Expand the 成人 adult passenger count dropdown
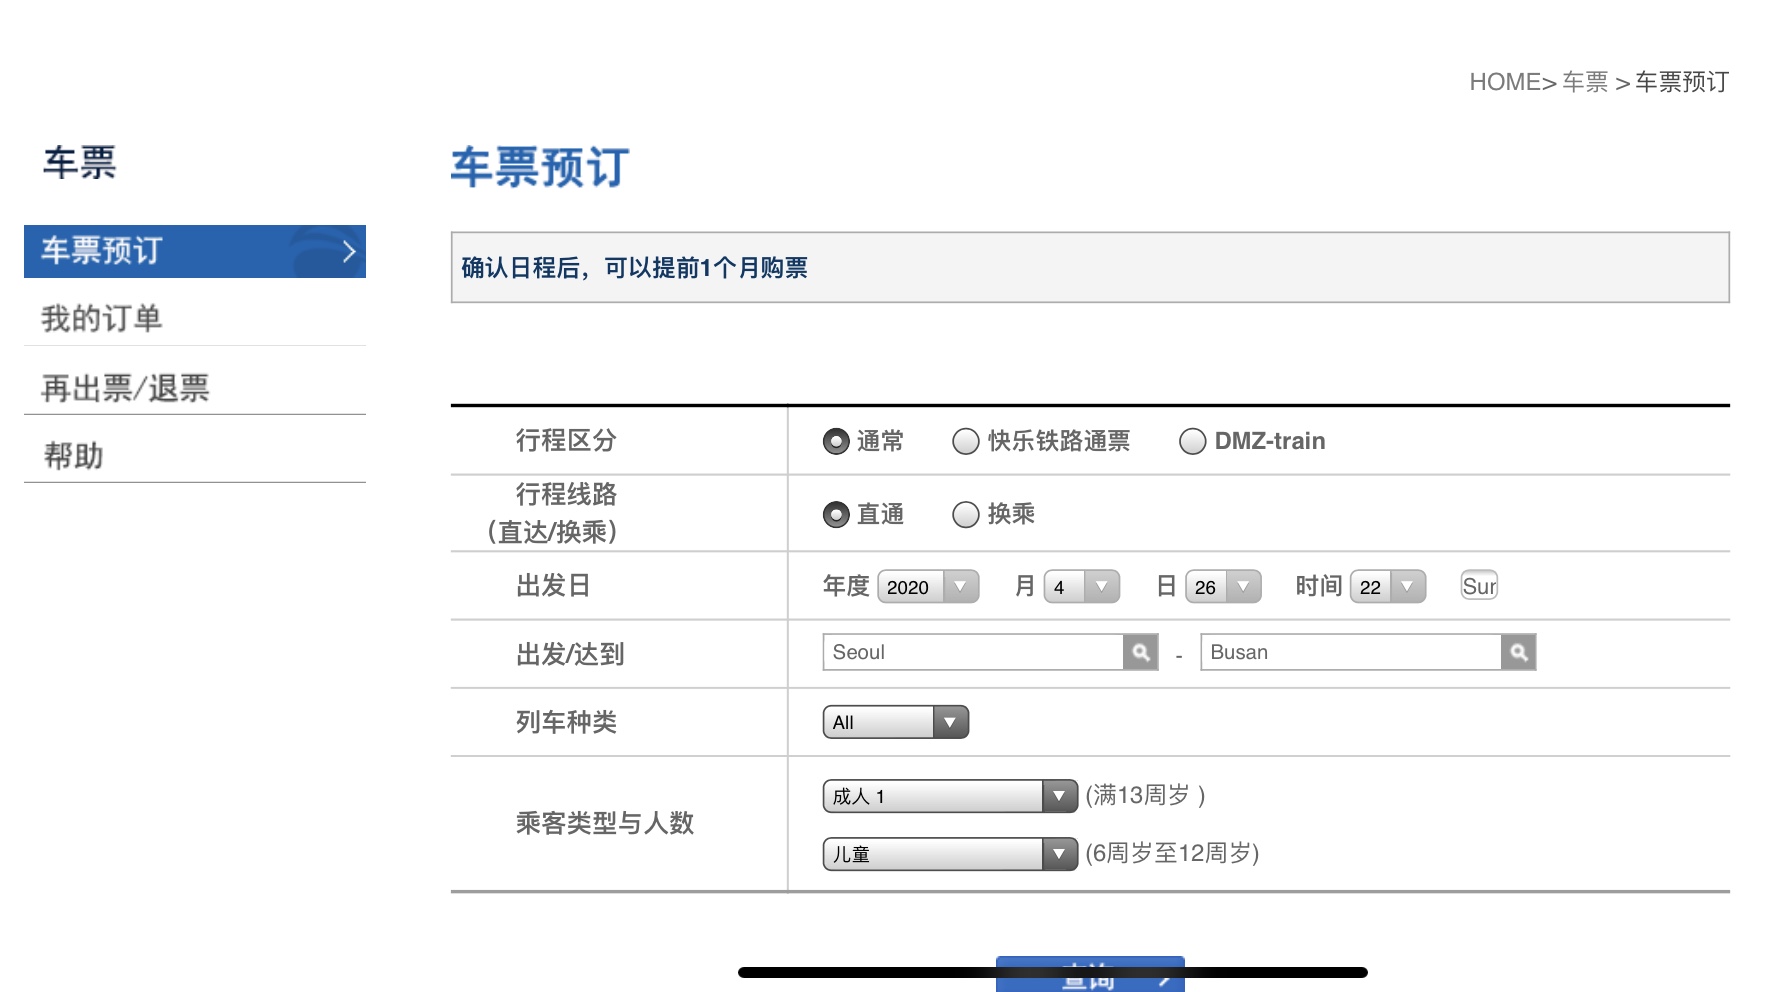 (949, 796)
